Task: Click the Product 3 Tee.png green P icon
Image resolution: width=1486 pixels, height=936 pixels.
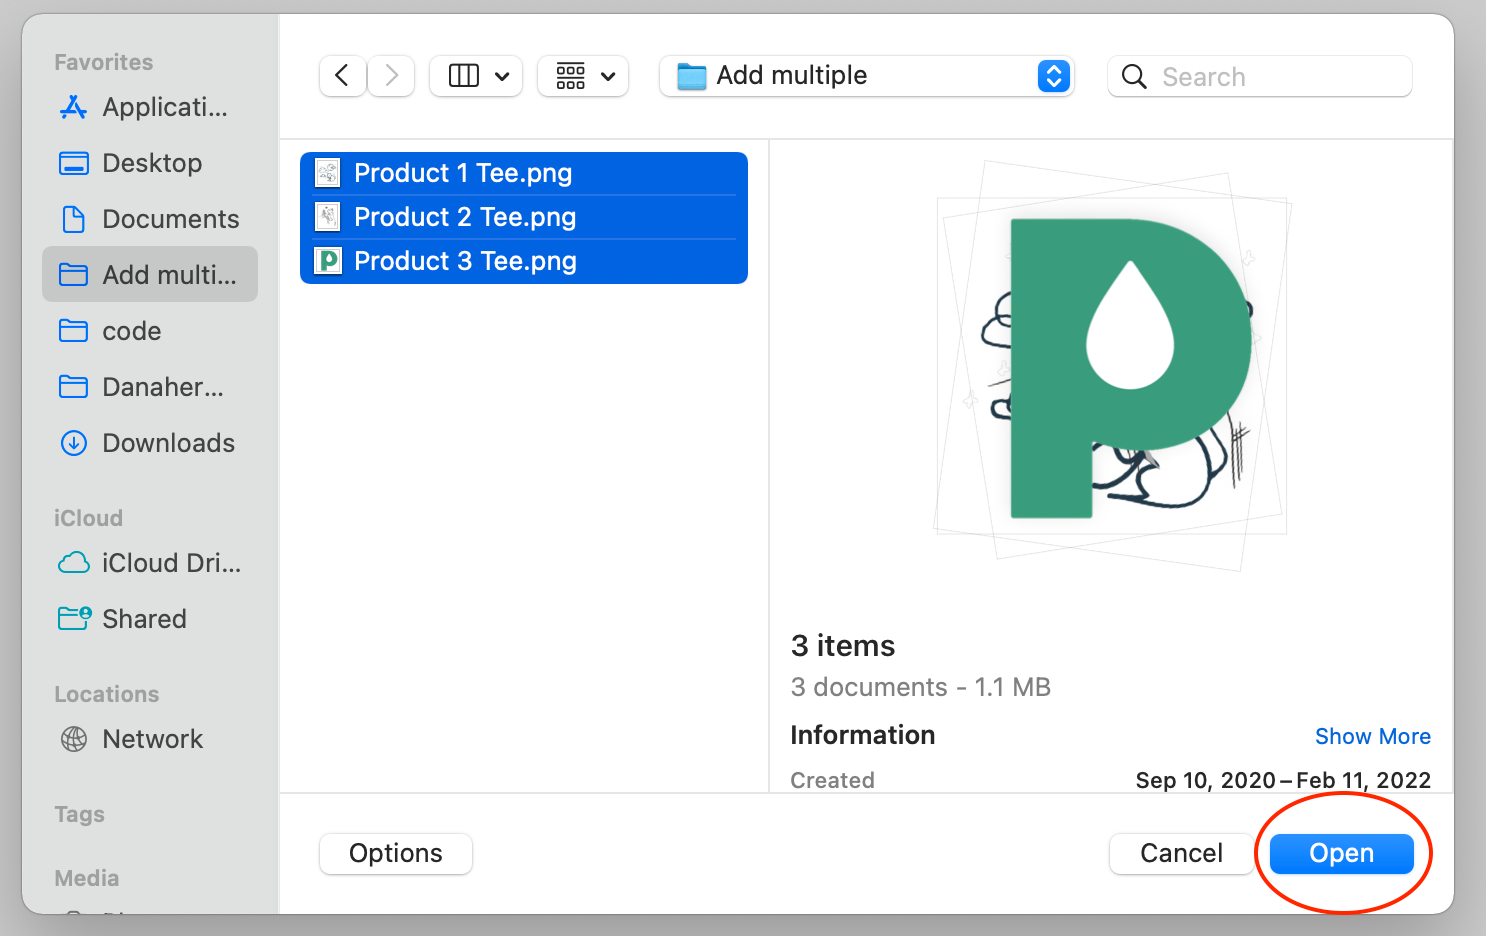Action: click(328, 261)
